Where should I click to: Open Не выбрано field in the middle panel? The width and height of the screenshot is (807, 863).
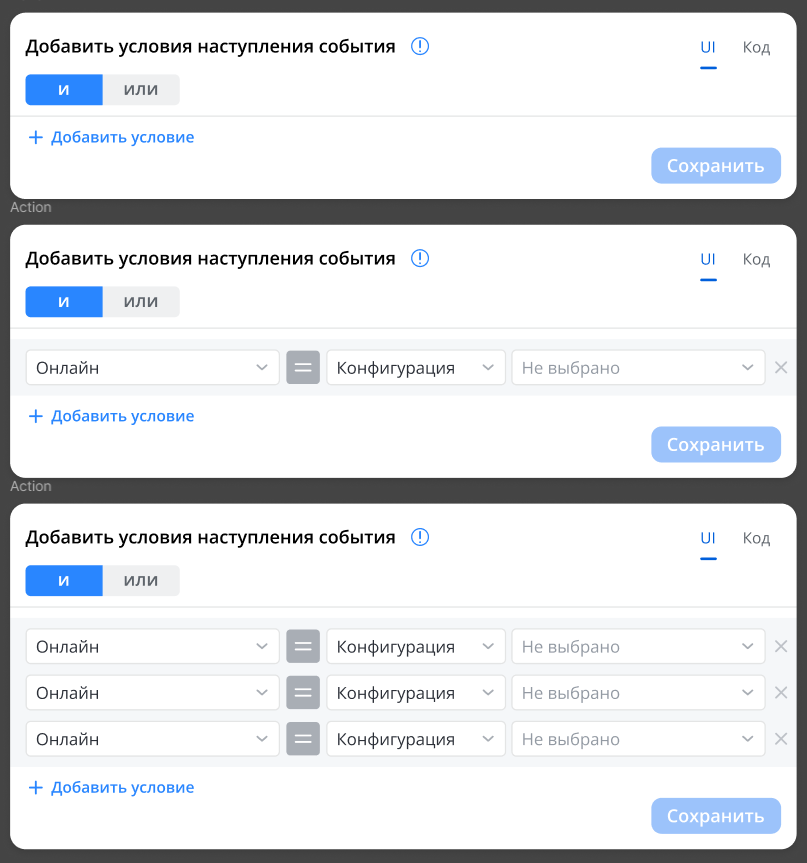tap(639, 368)
